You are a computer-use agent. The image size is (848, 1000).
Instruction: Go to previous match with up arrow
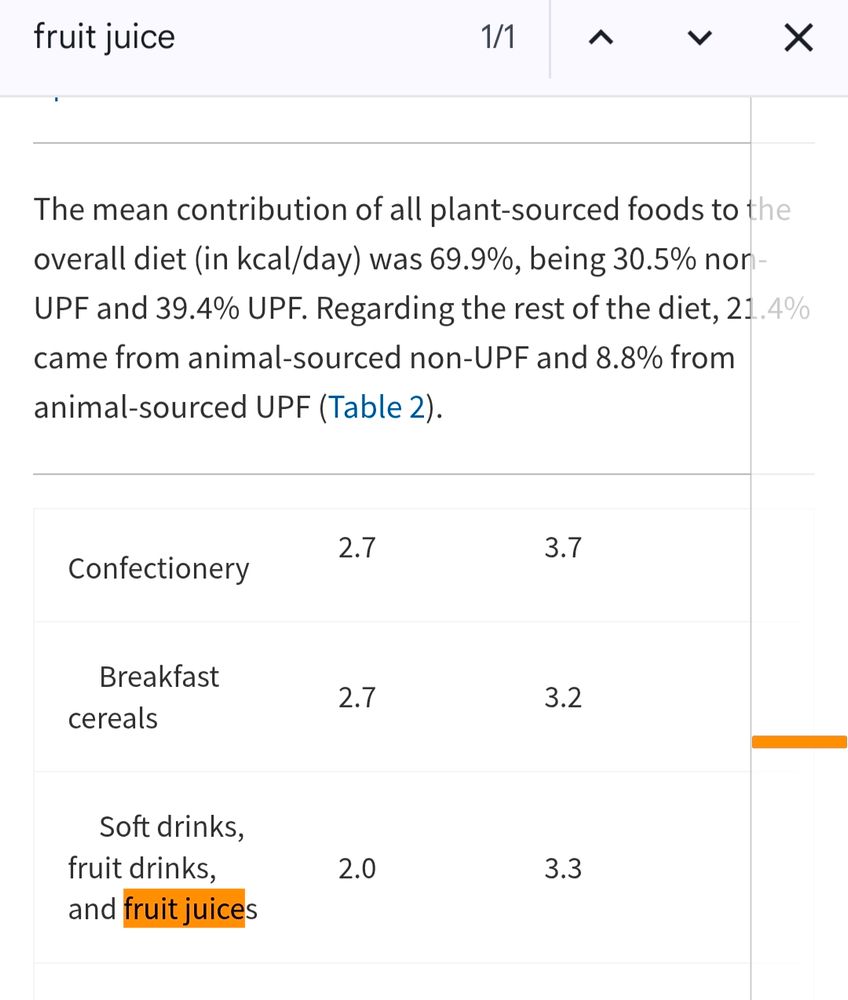pyautogui.click(x=600, y=39)
